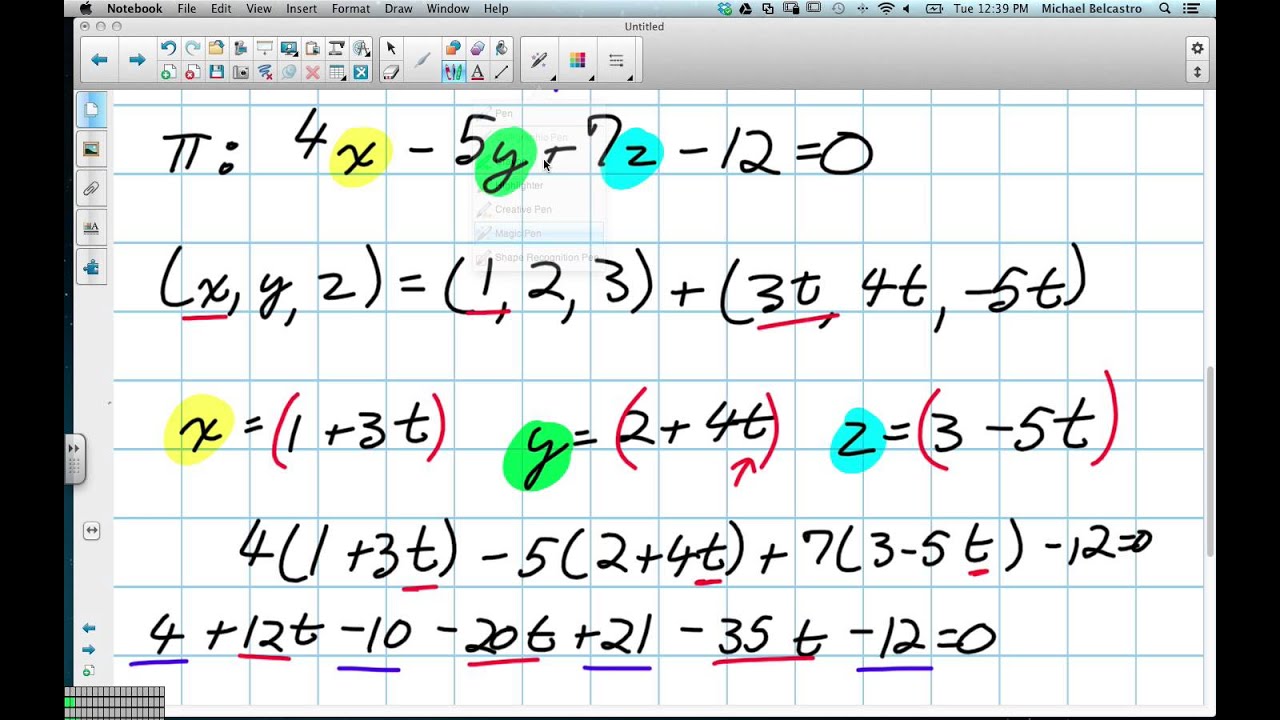
Task: Open the line style dropdown
Action: coord(616,60)
